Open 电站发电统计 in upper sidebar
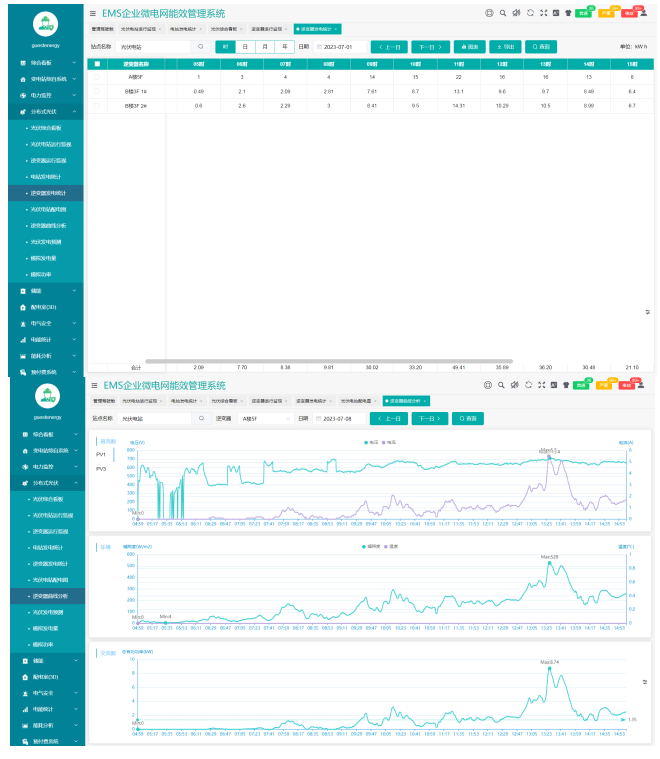Viewport: 660px width, 759px height. pyautogui.click(x=47, y=176)
